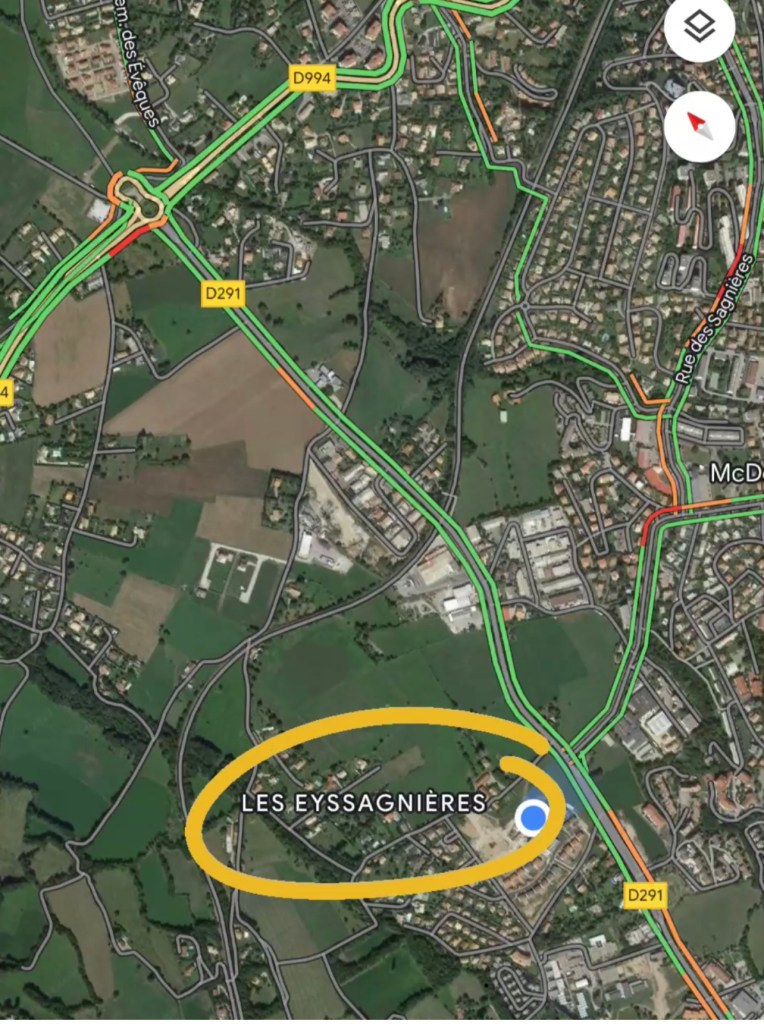
Task: Tap the roundabout at D994 junction
Action: [138, 200]
